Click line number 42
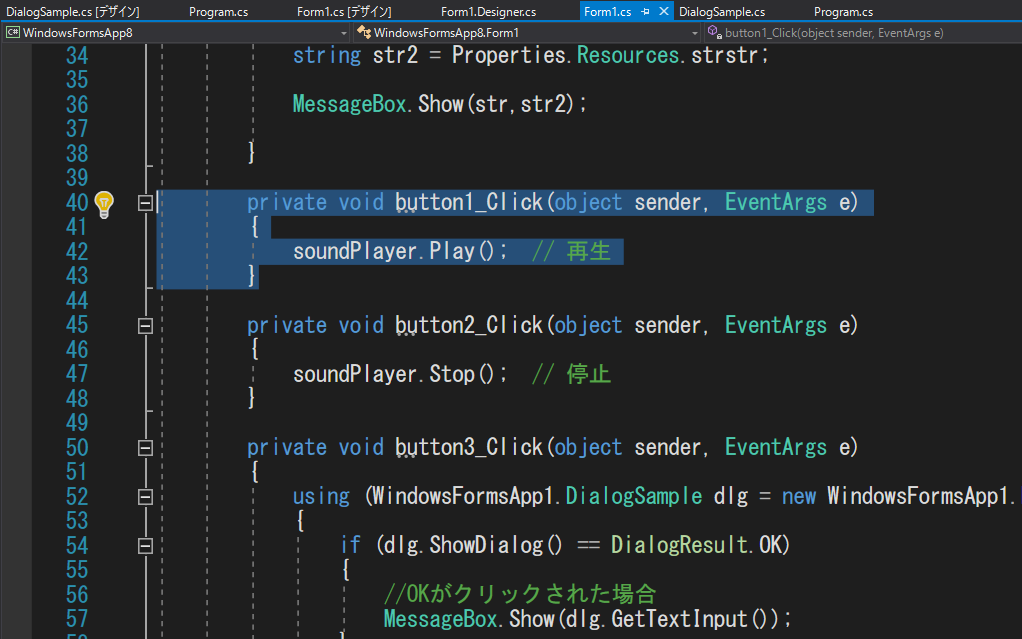Screen dimensions: 1022x639 point(77,252)
